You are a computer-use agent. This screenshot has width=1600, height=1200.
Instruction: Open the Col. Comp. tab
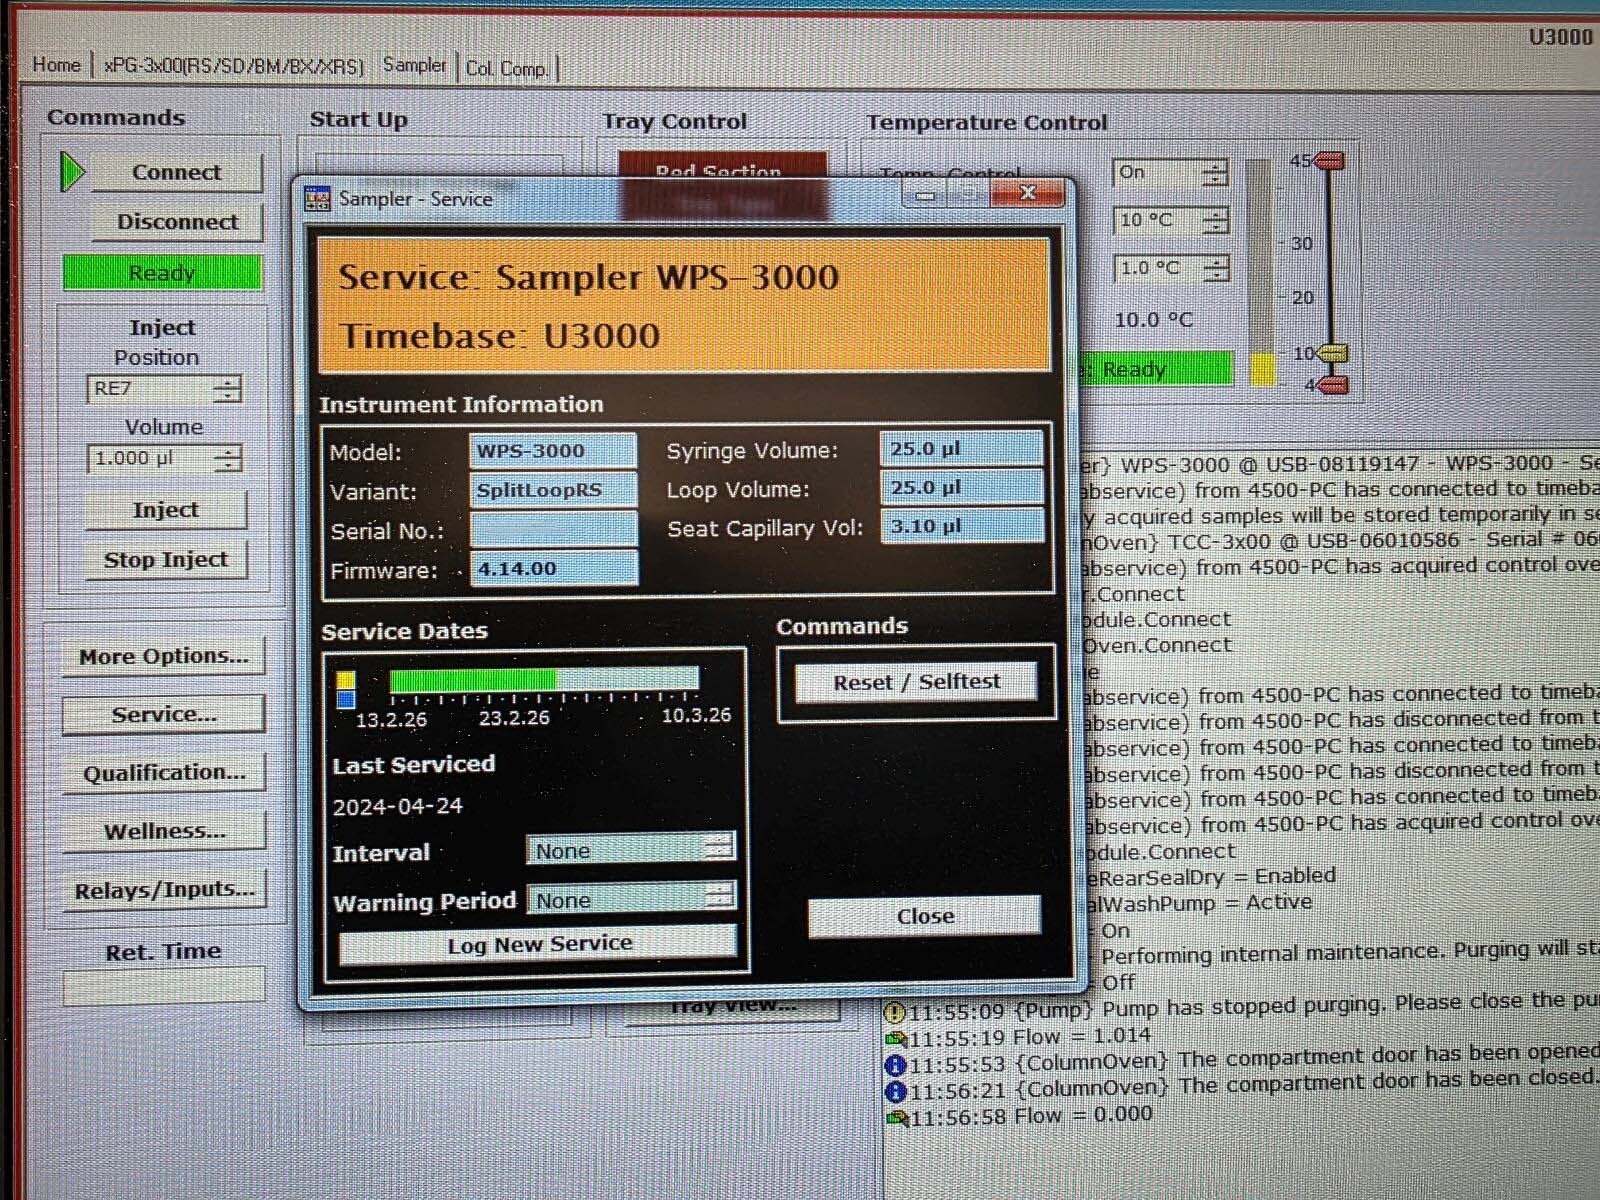(506, 68)
